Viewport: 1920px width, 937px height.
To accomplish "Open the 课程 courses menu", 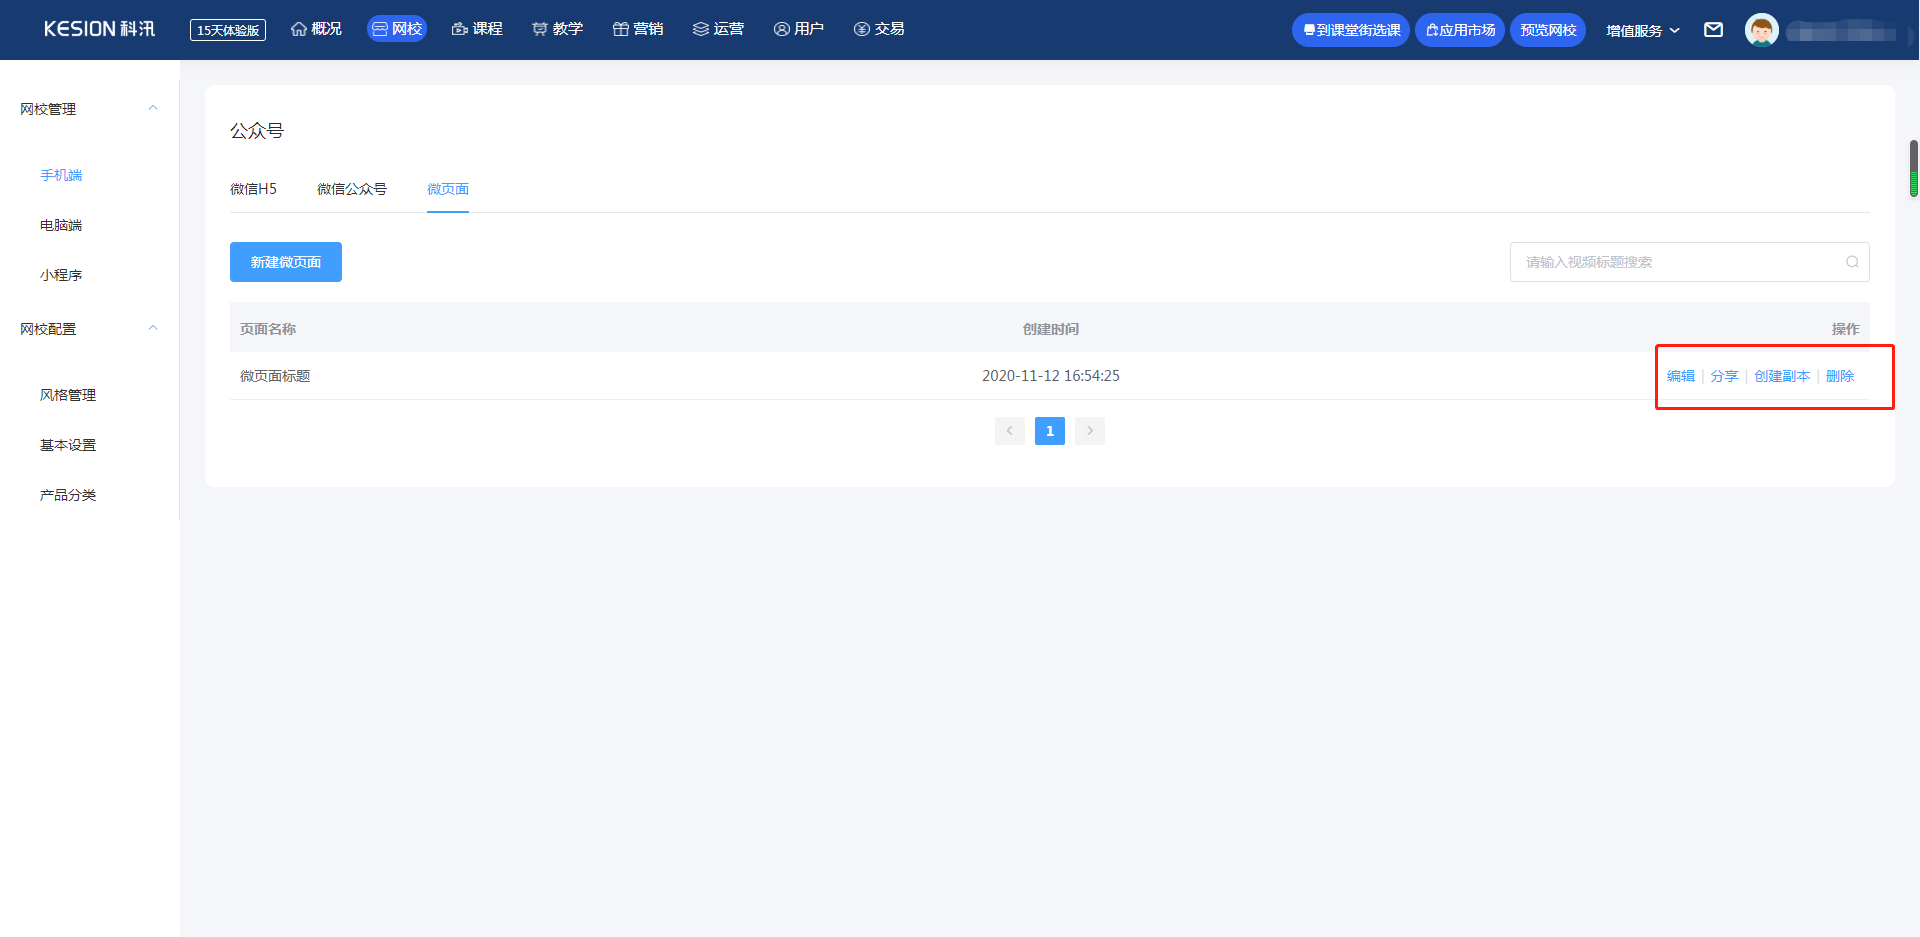I will pyautogui.click(x=477, y=29).
